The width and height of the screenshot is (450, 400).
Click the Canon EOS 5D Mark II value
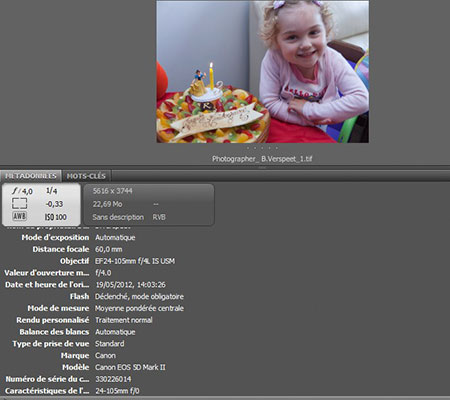point(130,367)
